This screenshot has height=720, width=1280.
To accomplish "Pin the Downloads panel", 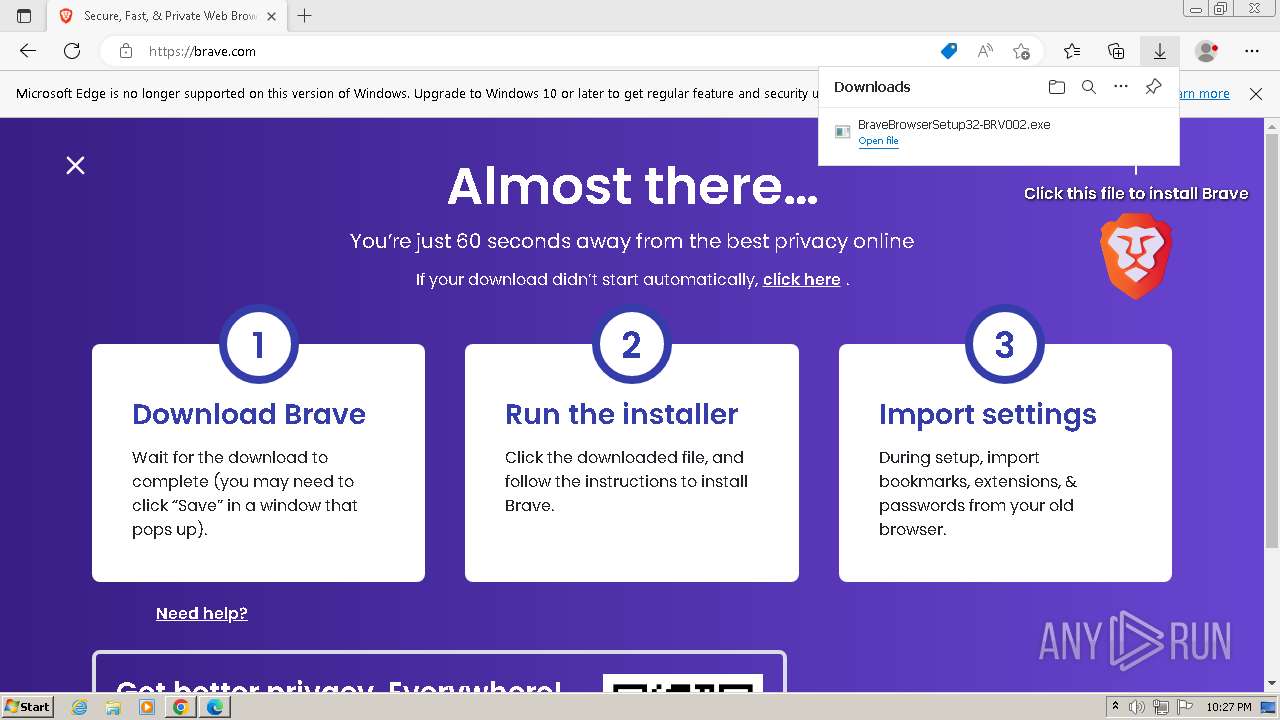I will 1153,87.
